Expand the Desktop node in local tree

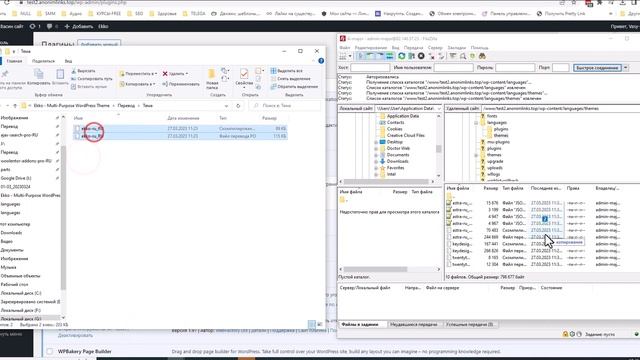(376, 142)
